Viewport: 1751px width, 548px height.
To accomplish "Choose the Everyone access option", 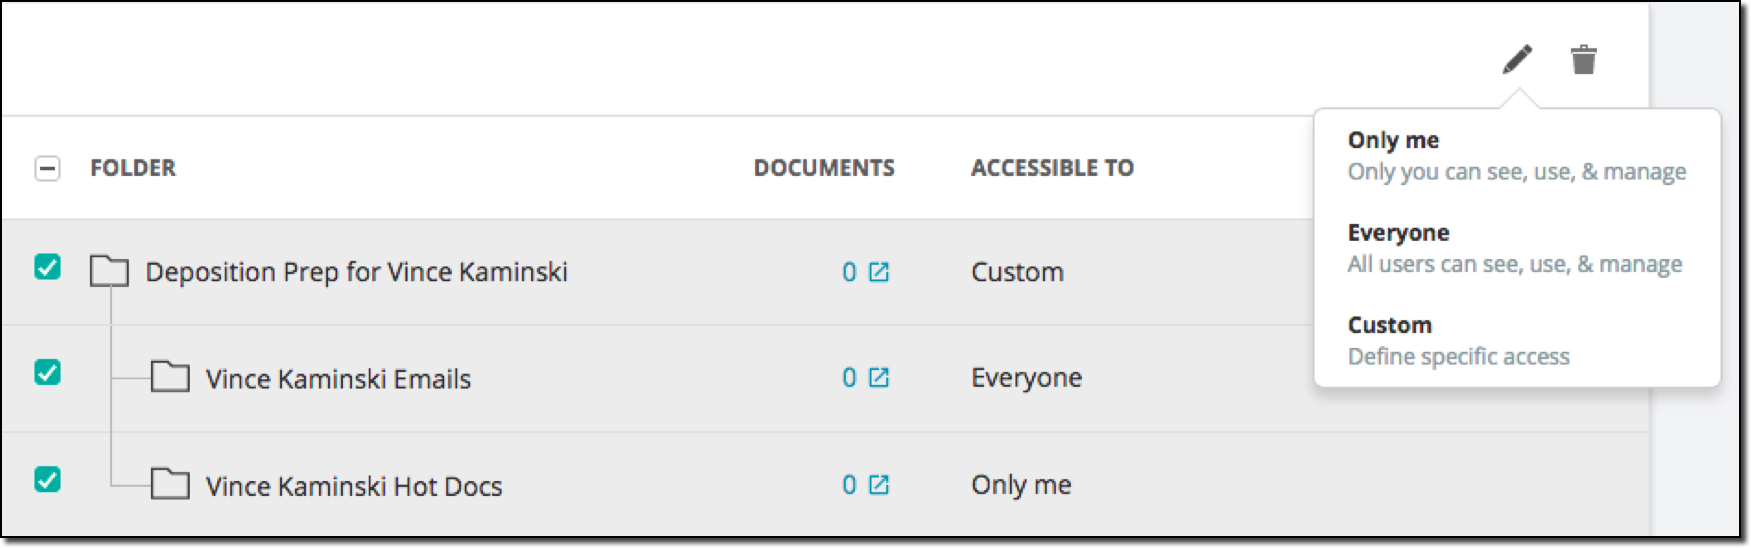I will coord(1516,248).
